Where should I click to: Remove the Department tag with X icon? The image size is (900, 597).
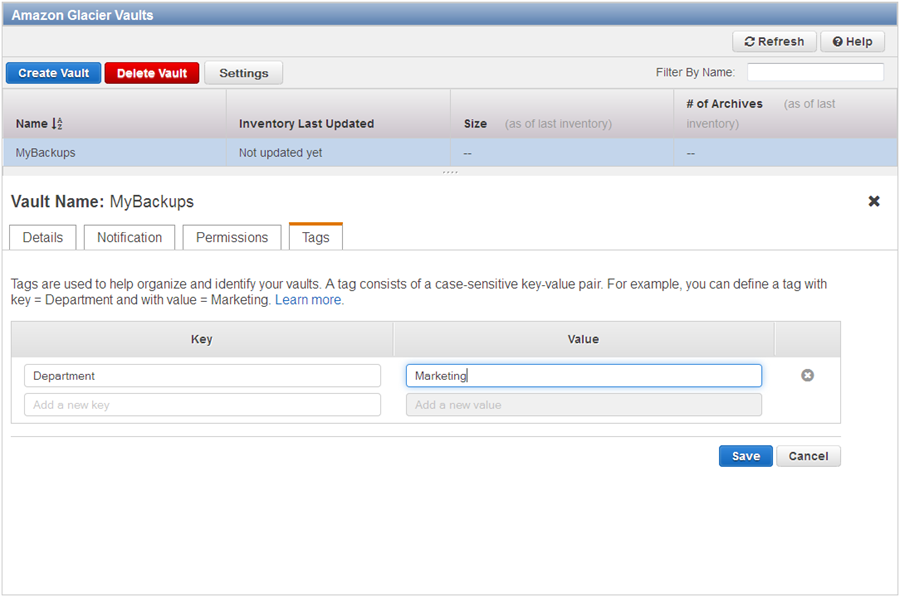[x=807, y=375]
